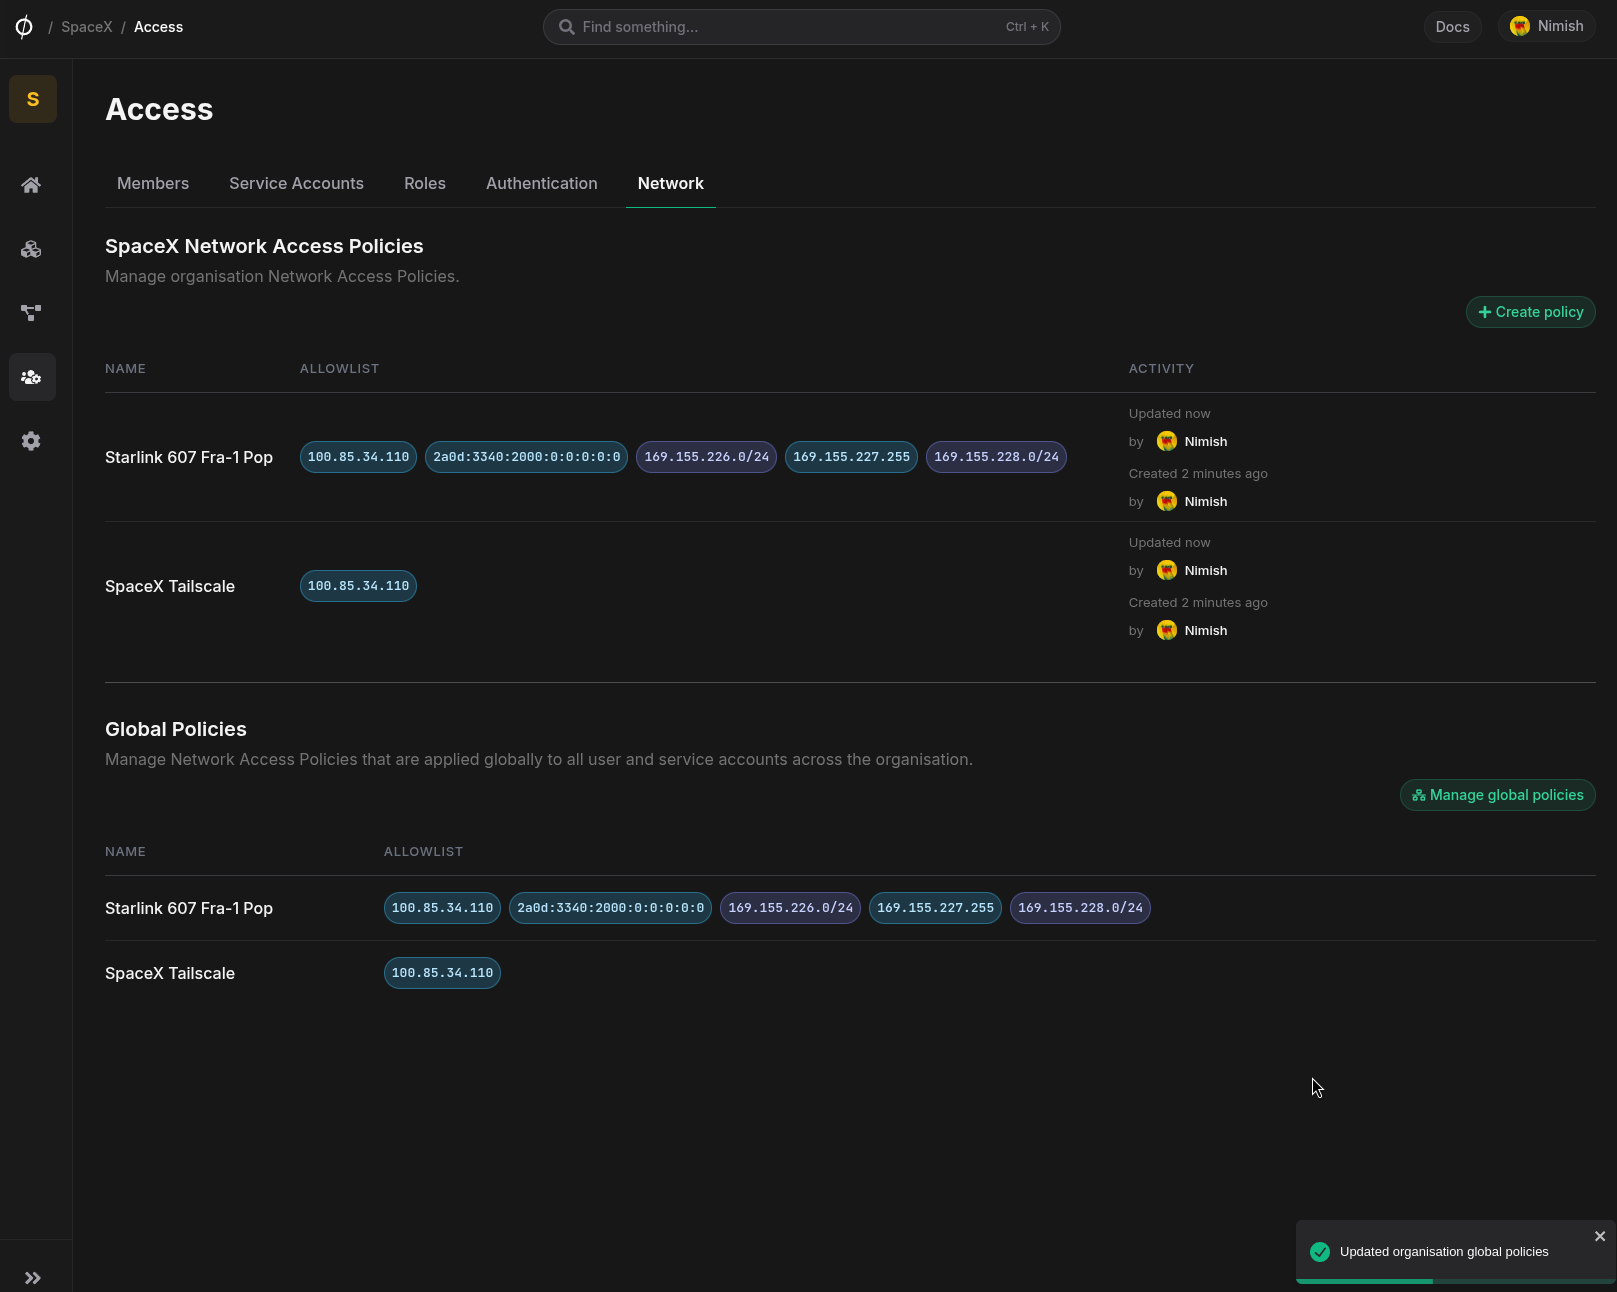Click 2a0d:3340:2000:0:0:0:0:0 chip under Global Policies

click(611, 908)
